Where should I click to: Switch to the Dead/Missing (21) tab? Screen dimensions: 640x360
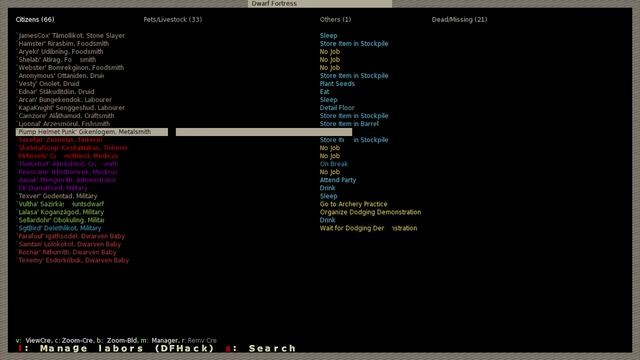tap(459, 20)
